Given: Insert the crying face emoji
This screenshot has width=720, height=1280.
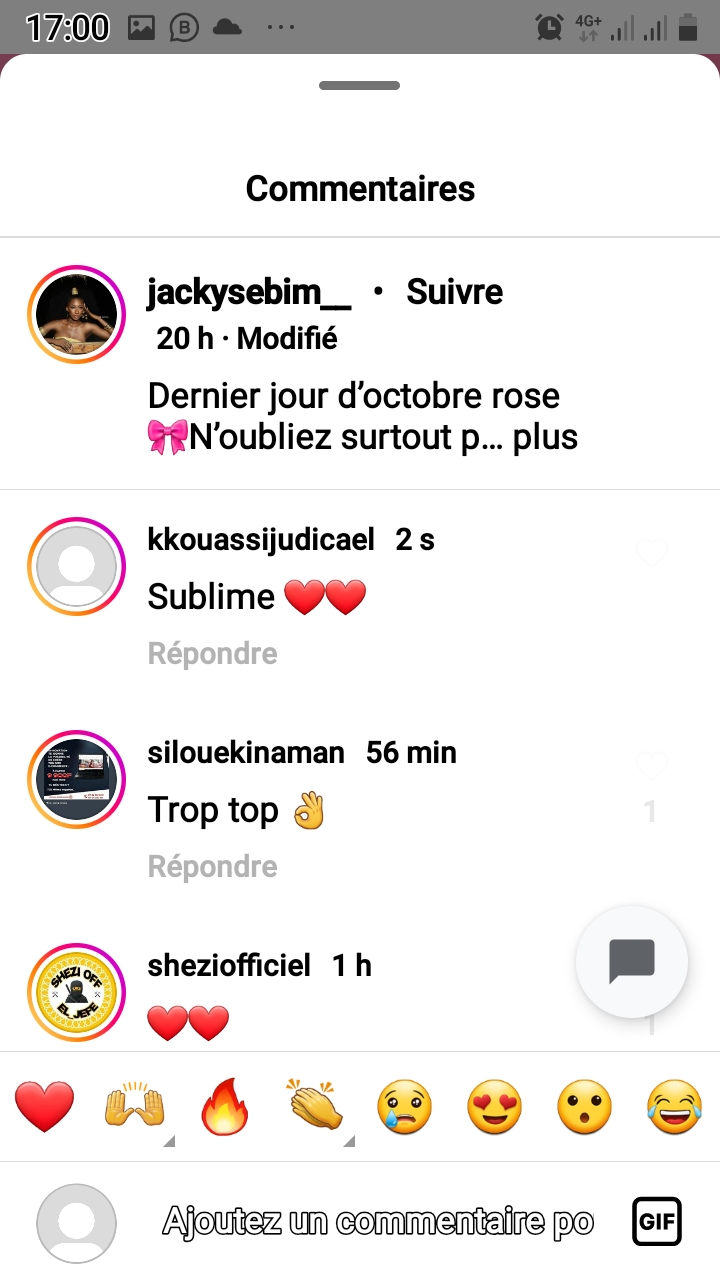Looking at the screenshot, I should click(x=405, y=1108).
